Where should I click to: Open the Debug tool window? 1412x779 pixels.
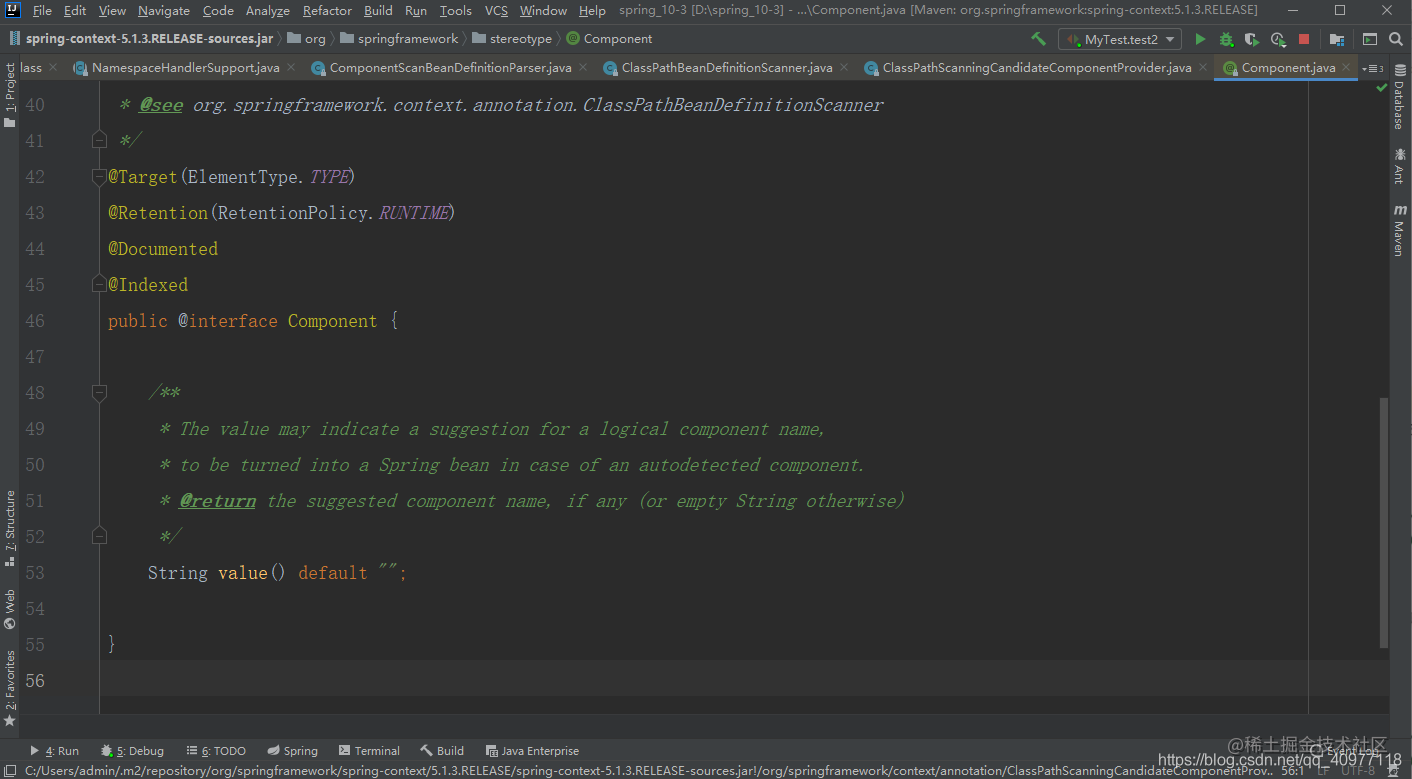coord(132,751)
